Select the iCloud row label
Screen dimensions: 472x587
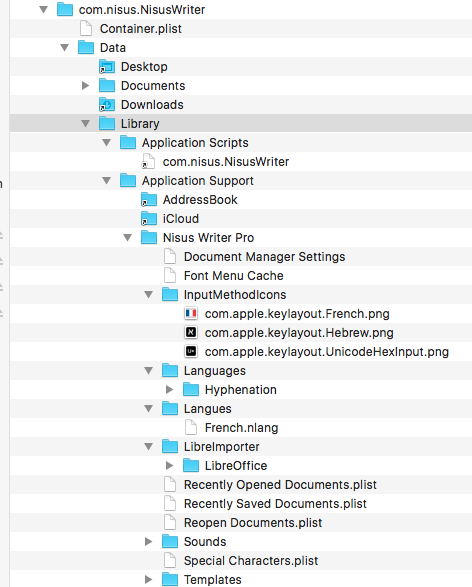[x=180, y=219]
